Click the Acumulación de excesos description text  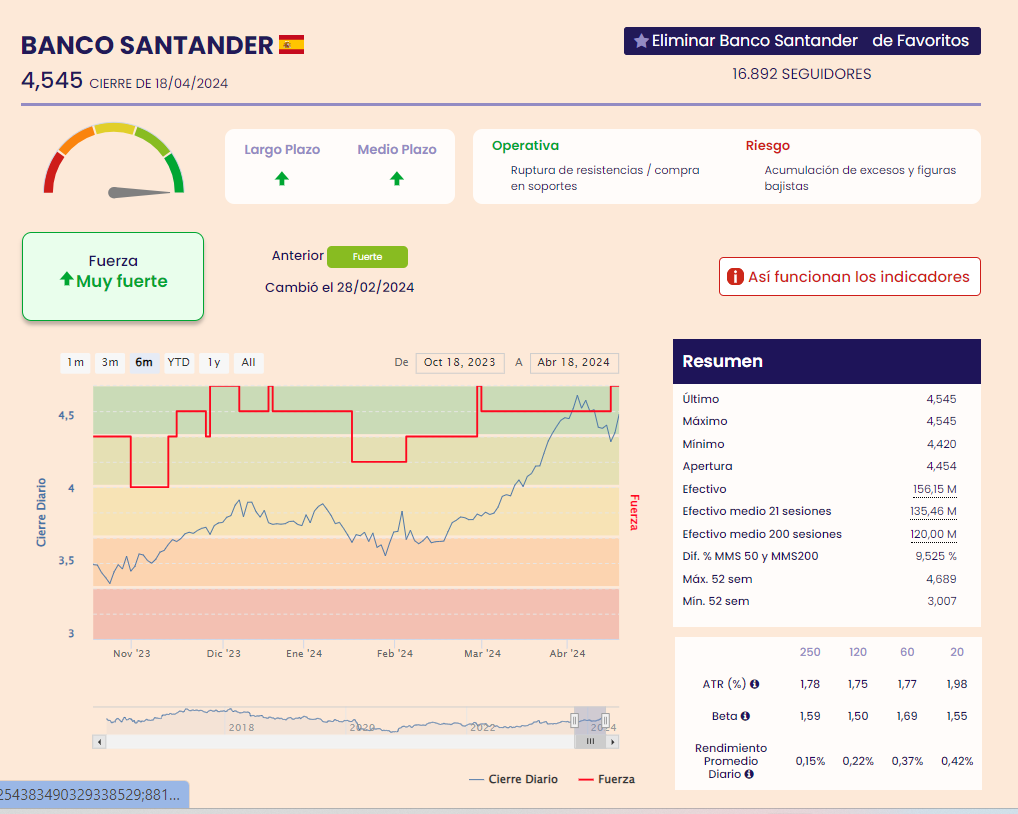[860, 178]
